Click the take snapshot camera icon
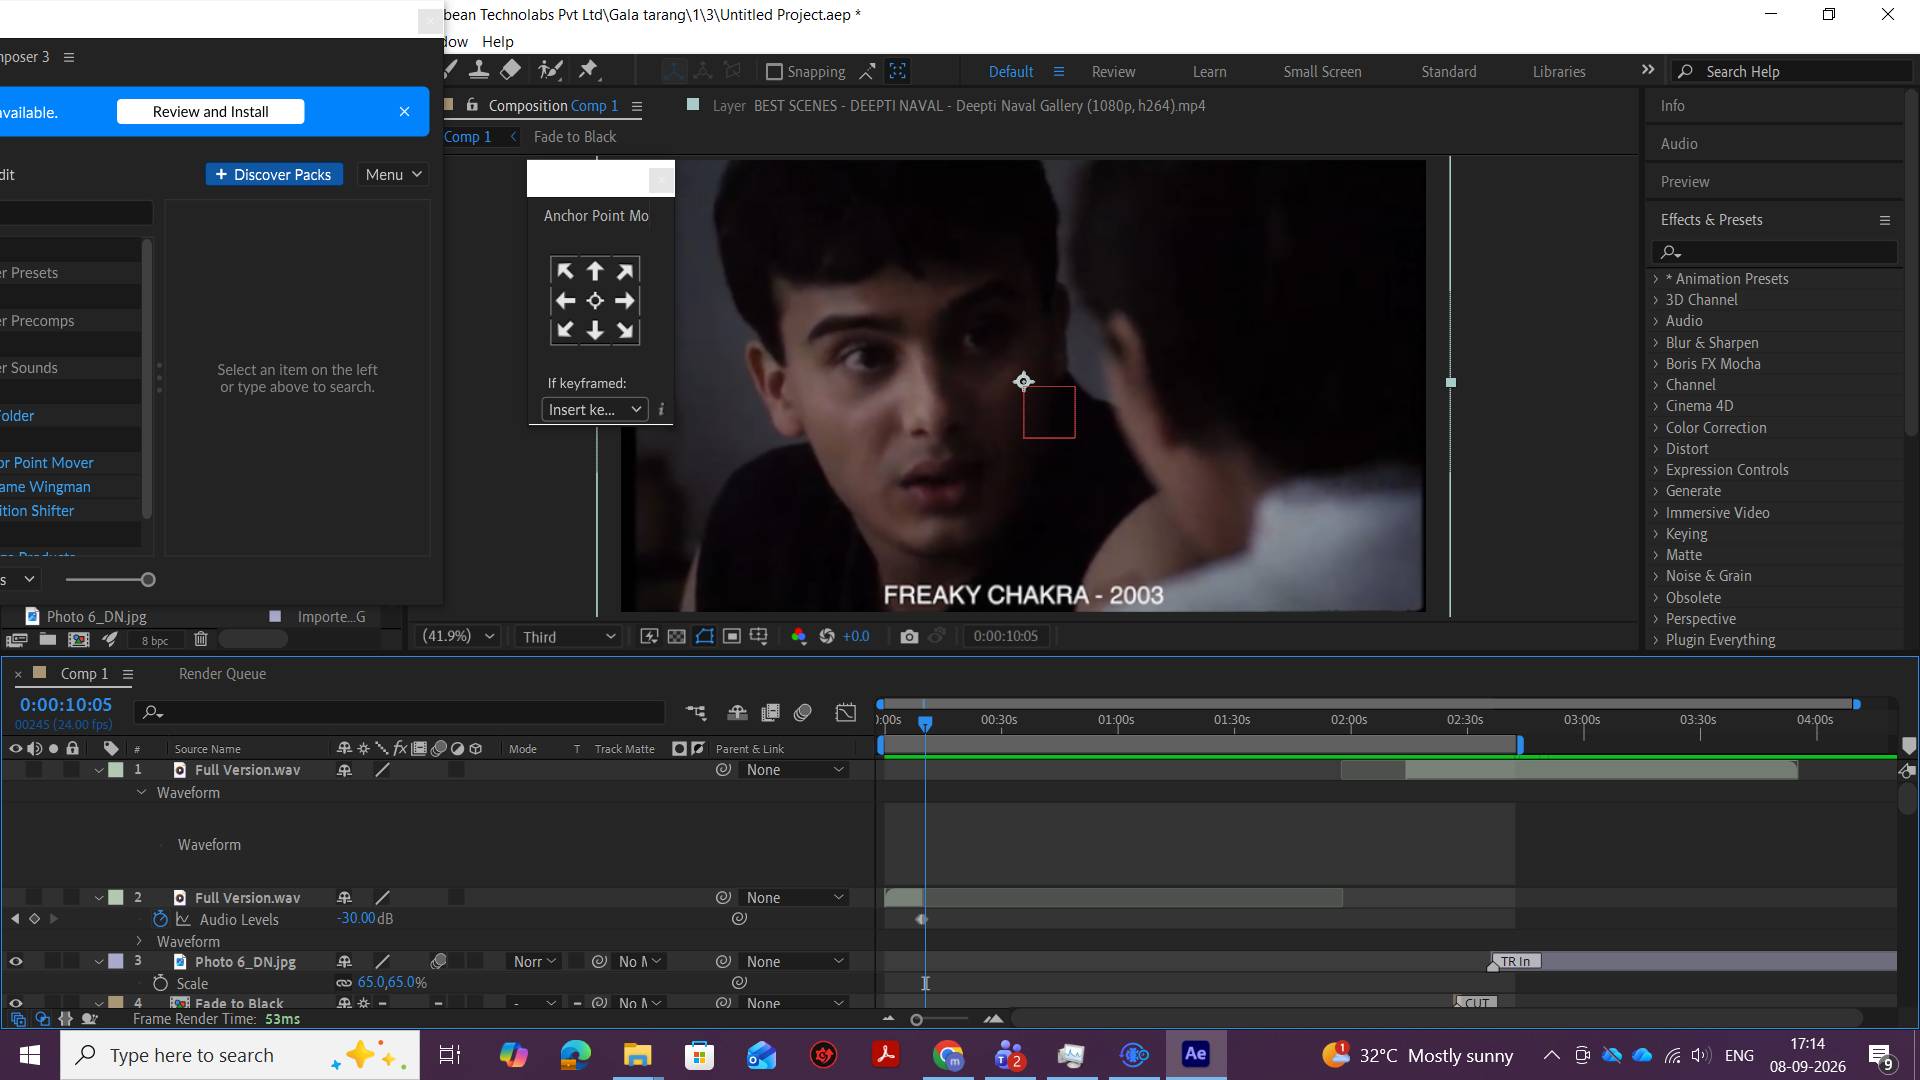 click(x=909, y=636)
